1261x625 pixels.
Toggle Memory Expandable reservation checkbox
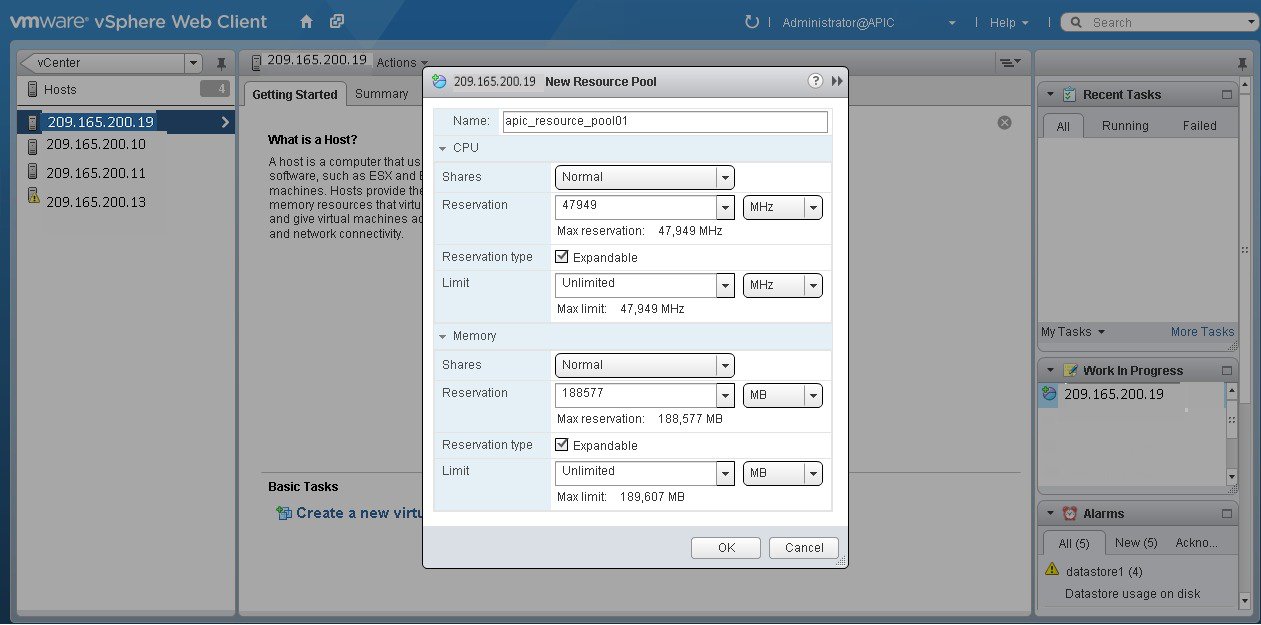(x=562, y=445)
